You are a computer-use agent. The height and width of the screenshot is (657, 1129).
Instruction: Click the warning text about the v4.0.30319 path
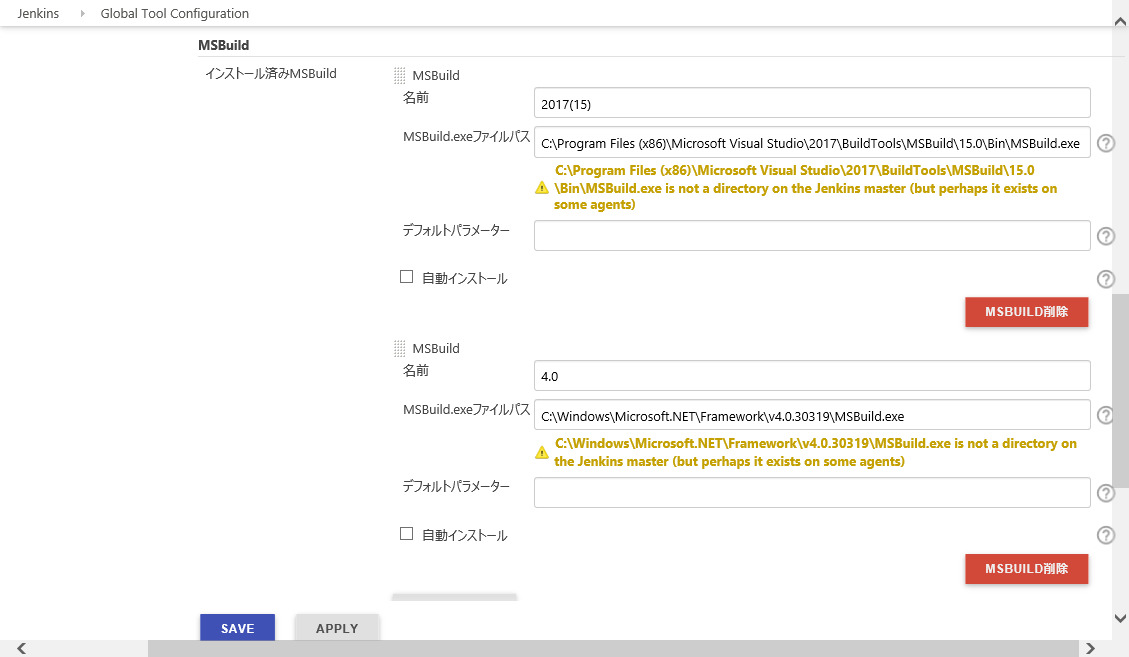point(815,452)
